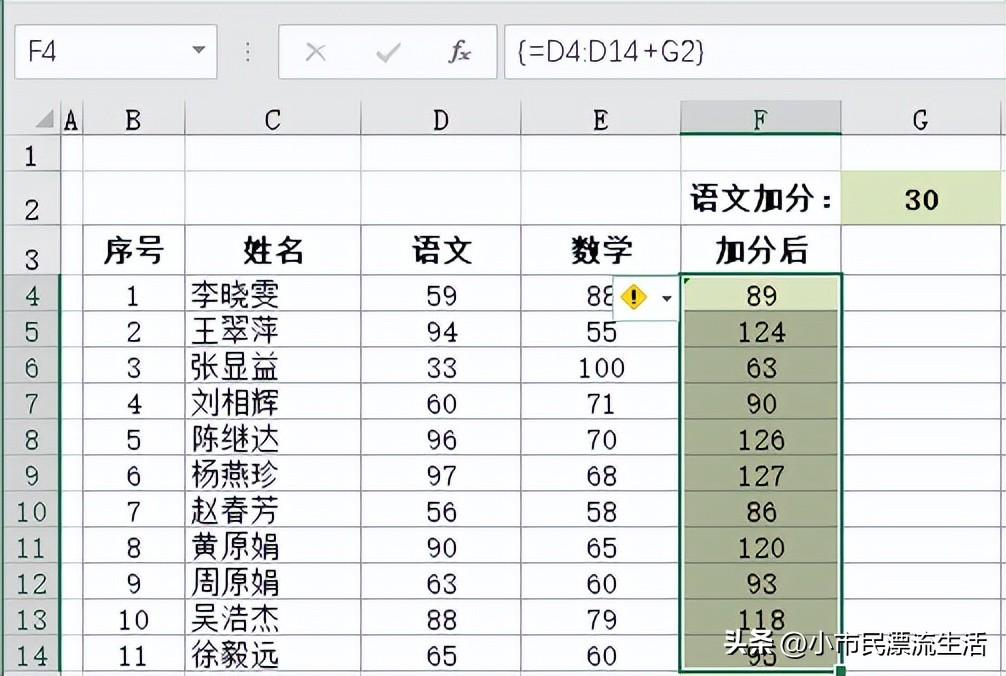Click name cell 周原娟
Image resolution: width=1006 pixels, height=676 pixels.
click(x=273, y=582)
